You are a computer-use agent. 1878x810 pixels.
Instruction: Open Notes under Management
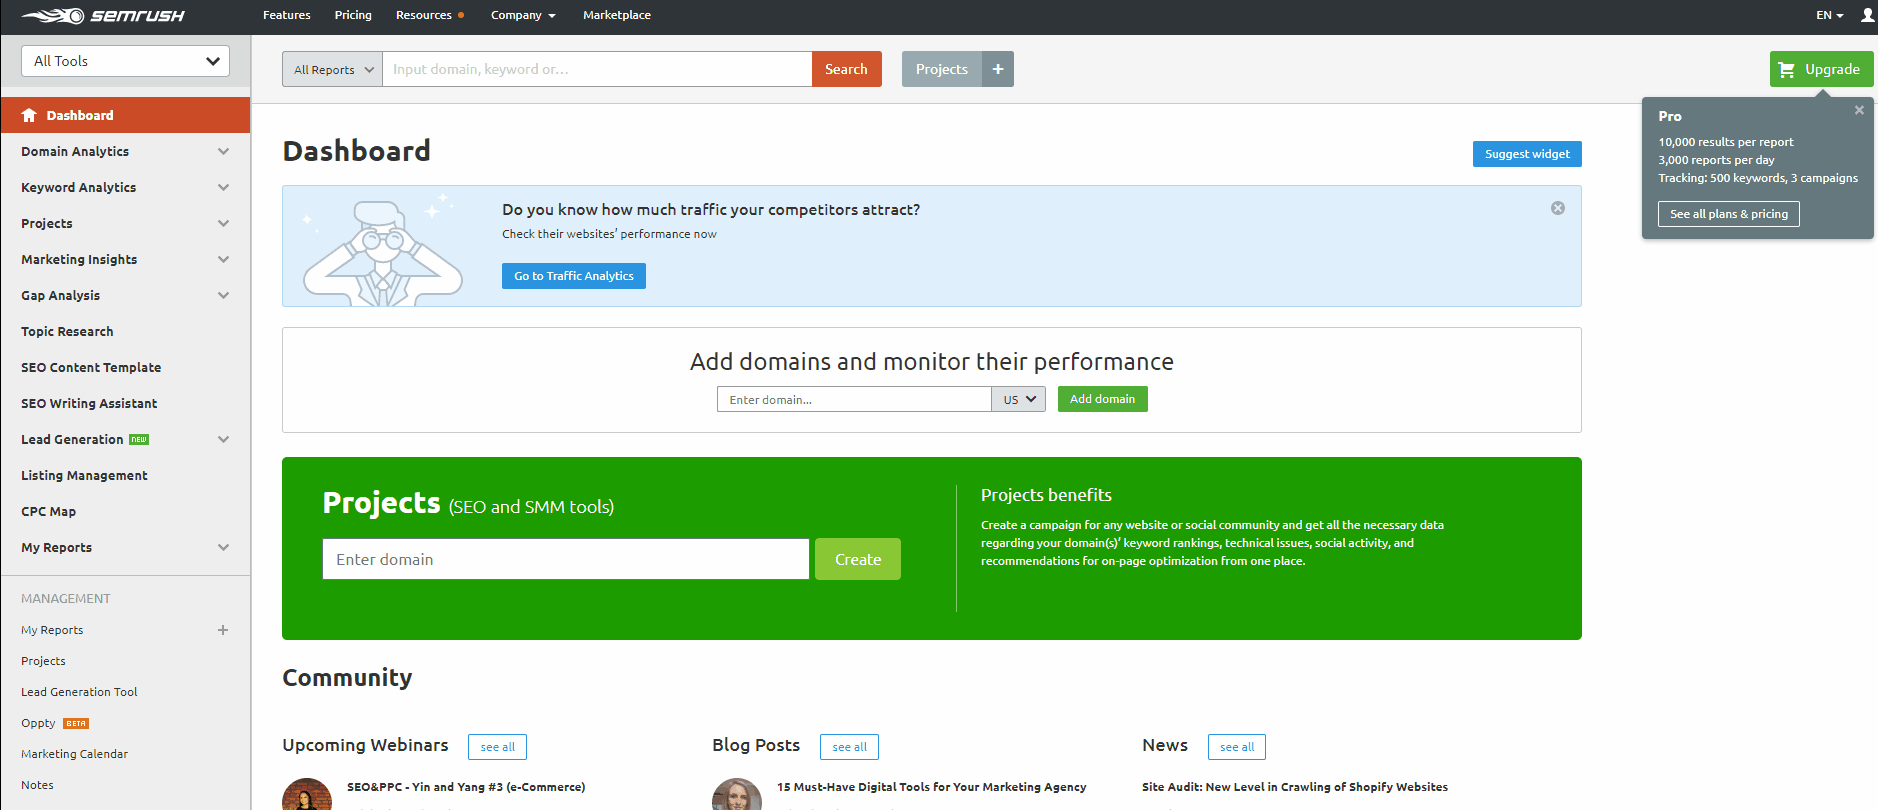click(x=37, y=785)
